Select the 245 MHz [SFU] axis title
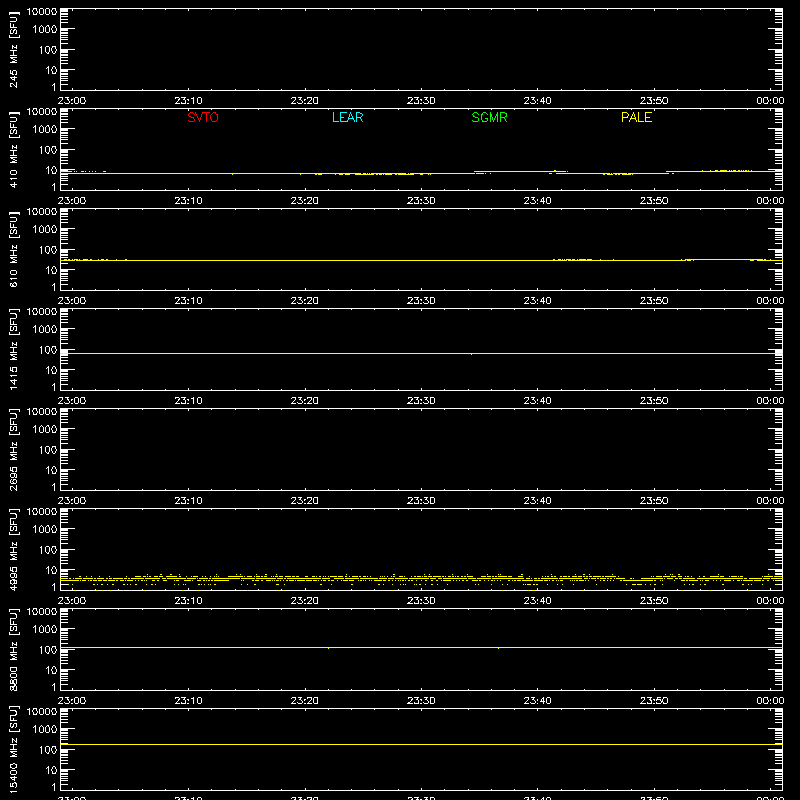 pyautogui.click(x=13, y=49)
